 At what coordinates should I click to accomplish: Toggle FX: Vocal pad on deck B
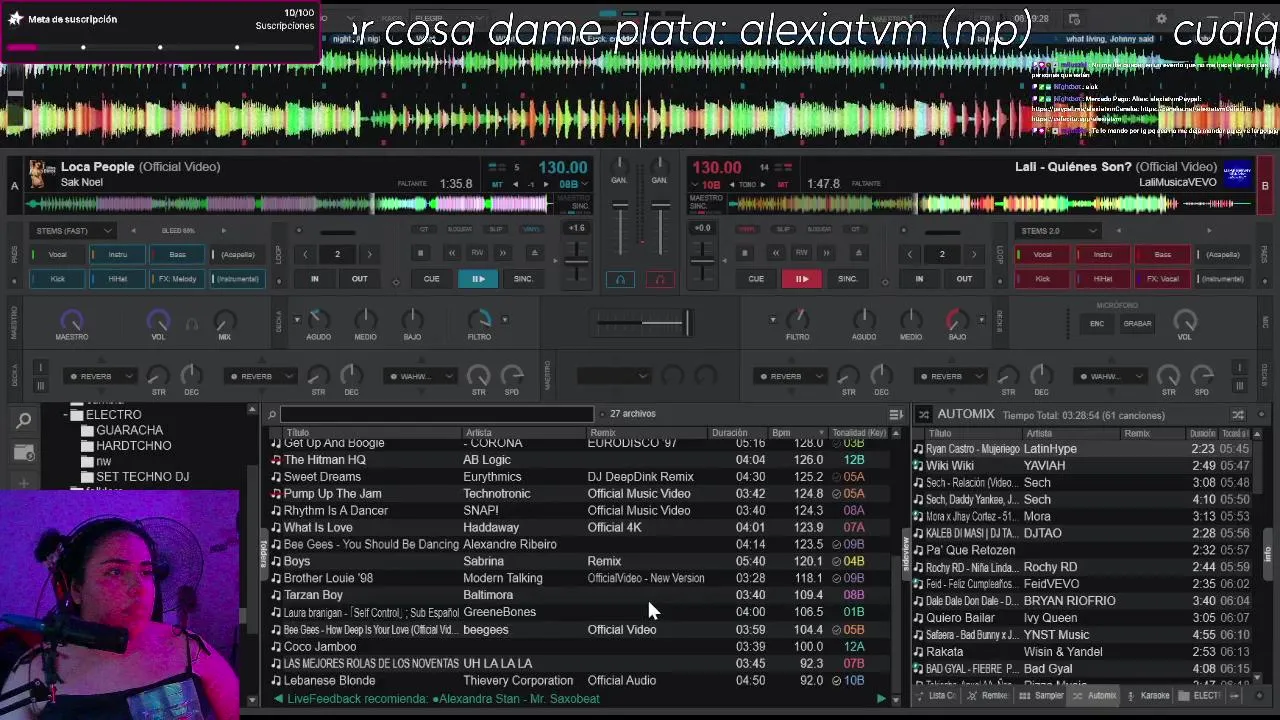click(x=1162, y=279)
